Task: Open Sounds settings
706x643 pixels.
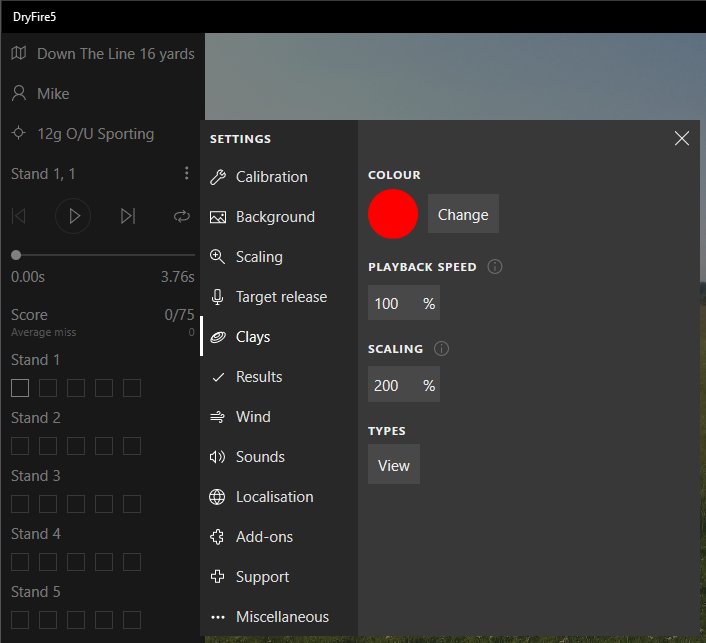Action: coord(260,457)
